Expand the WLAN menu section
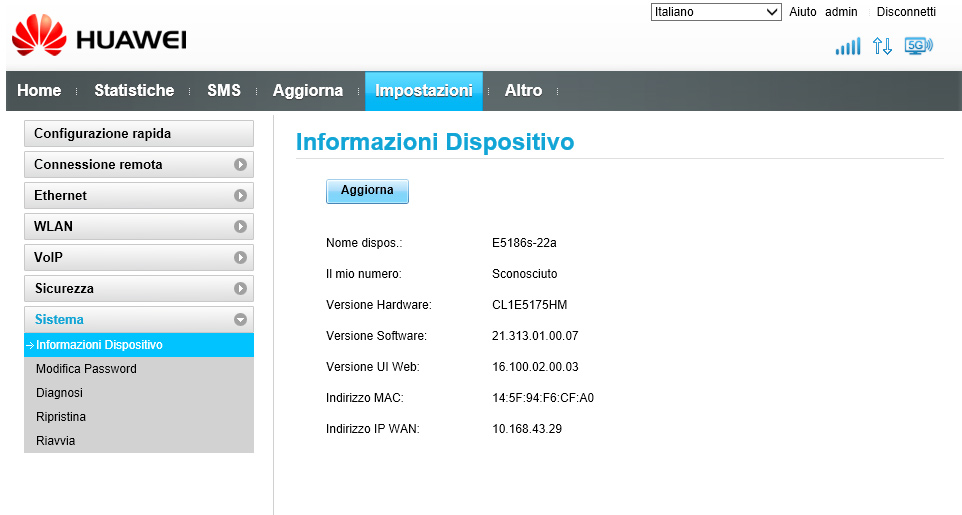 pos(138,227)
